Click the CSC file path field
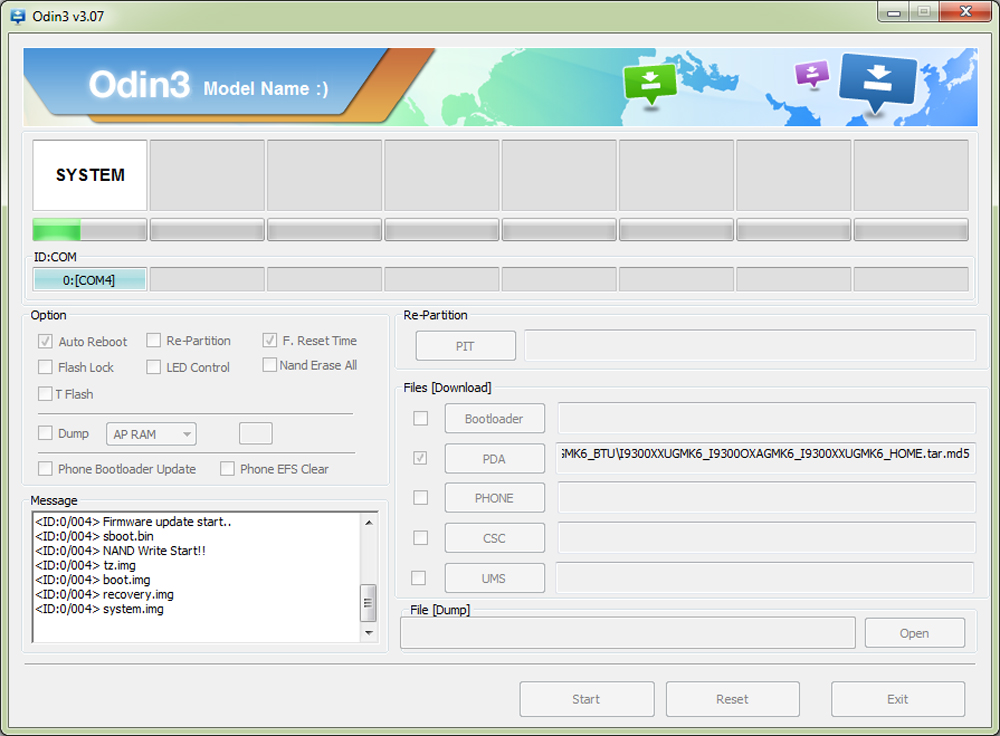The image size is (1000, 736). coord(767,538)
